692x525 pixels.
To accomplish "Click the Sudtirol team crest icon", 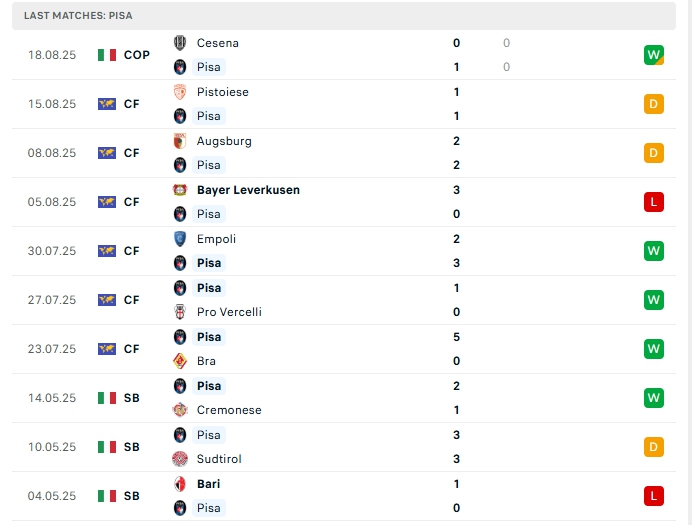I will pos(180,459).
